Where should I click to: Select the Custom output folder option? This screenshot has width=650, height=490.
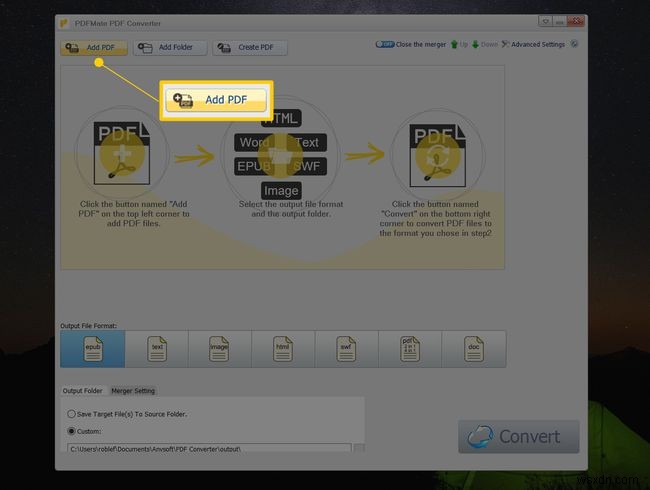[84, 431]
